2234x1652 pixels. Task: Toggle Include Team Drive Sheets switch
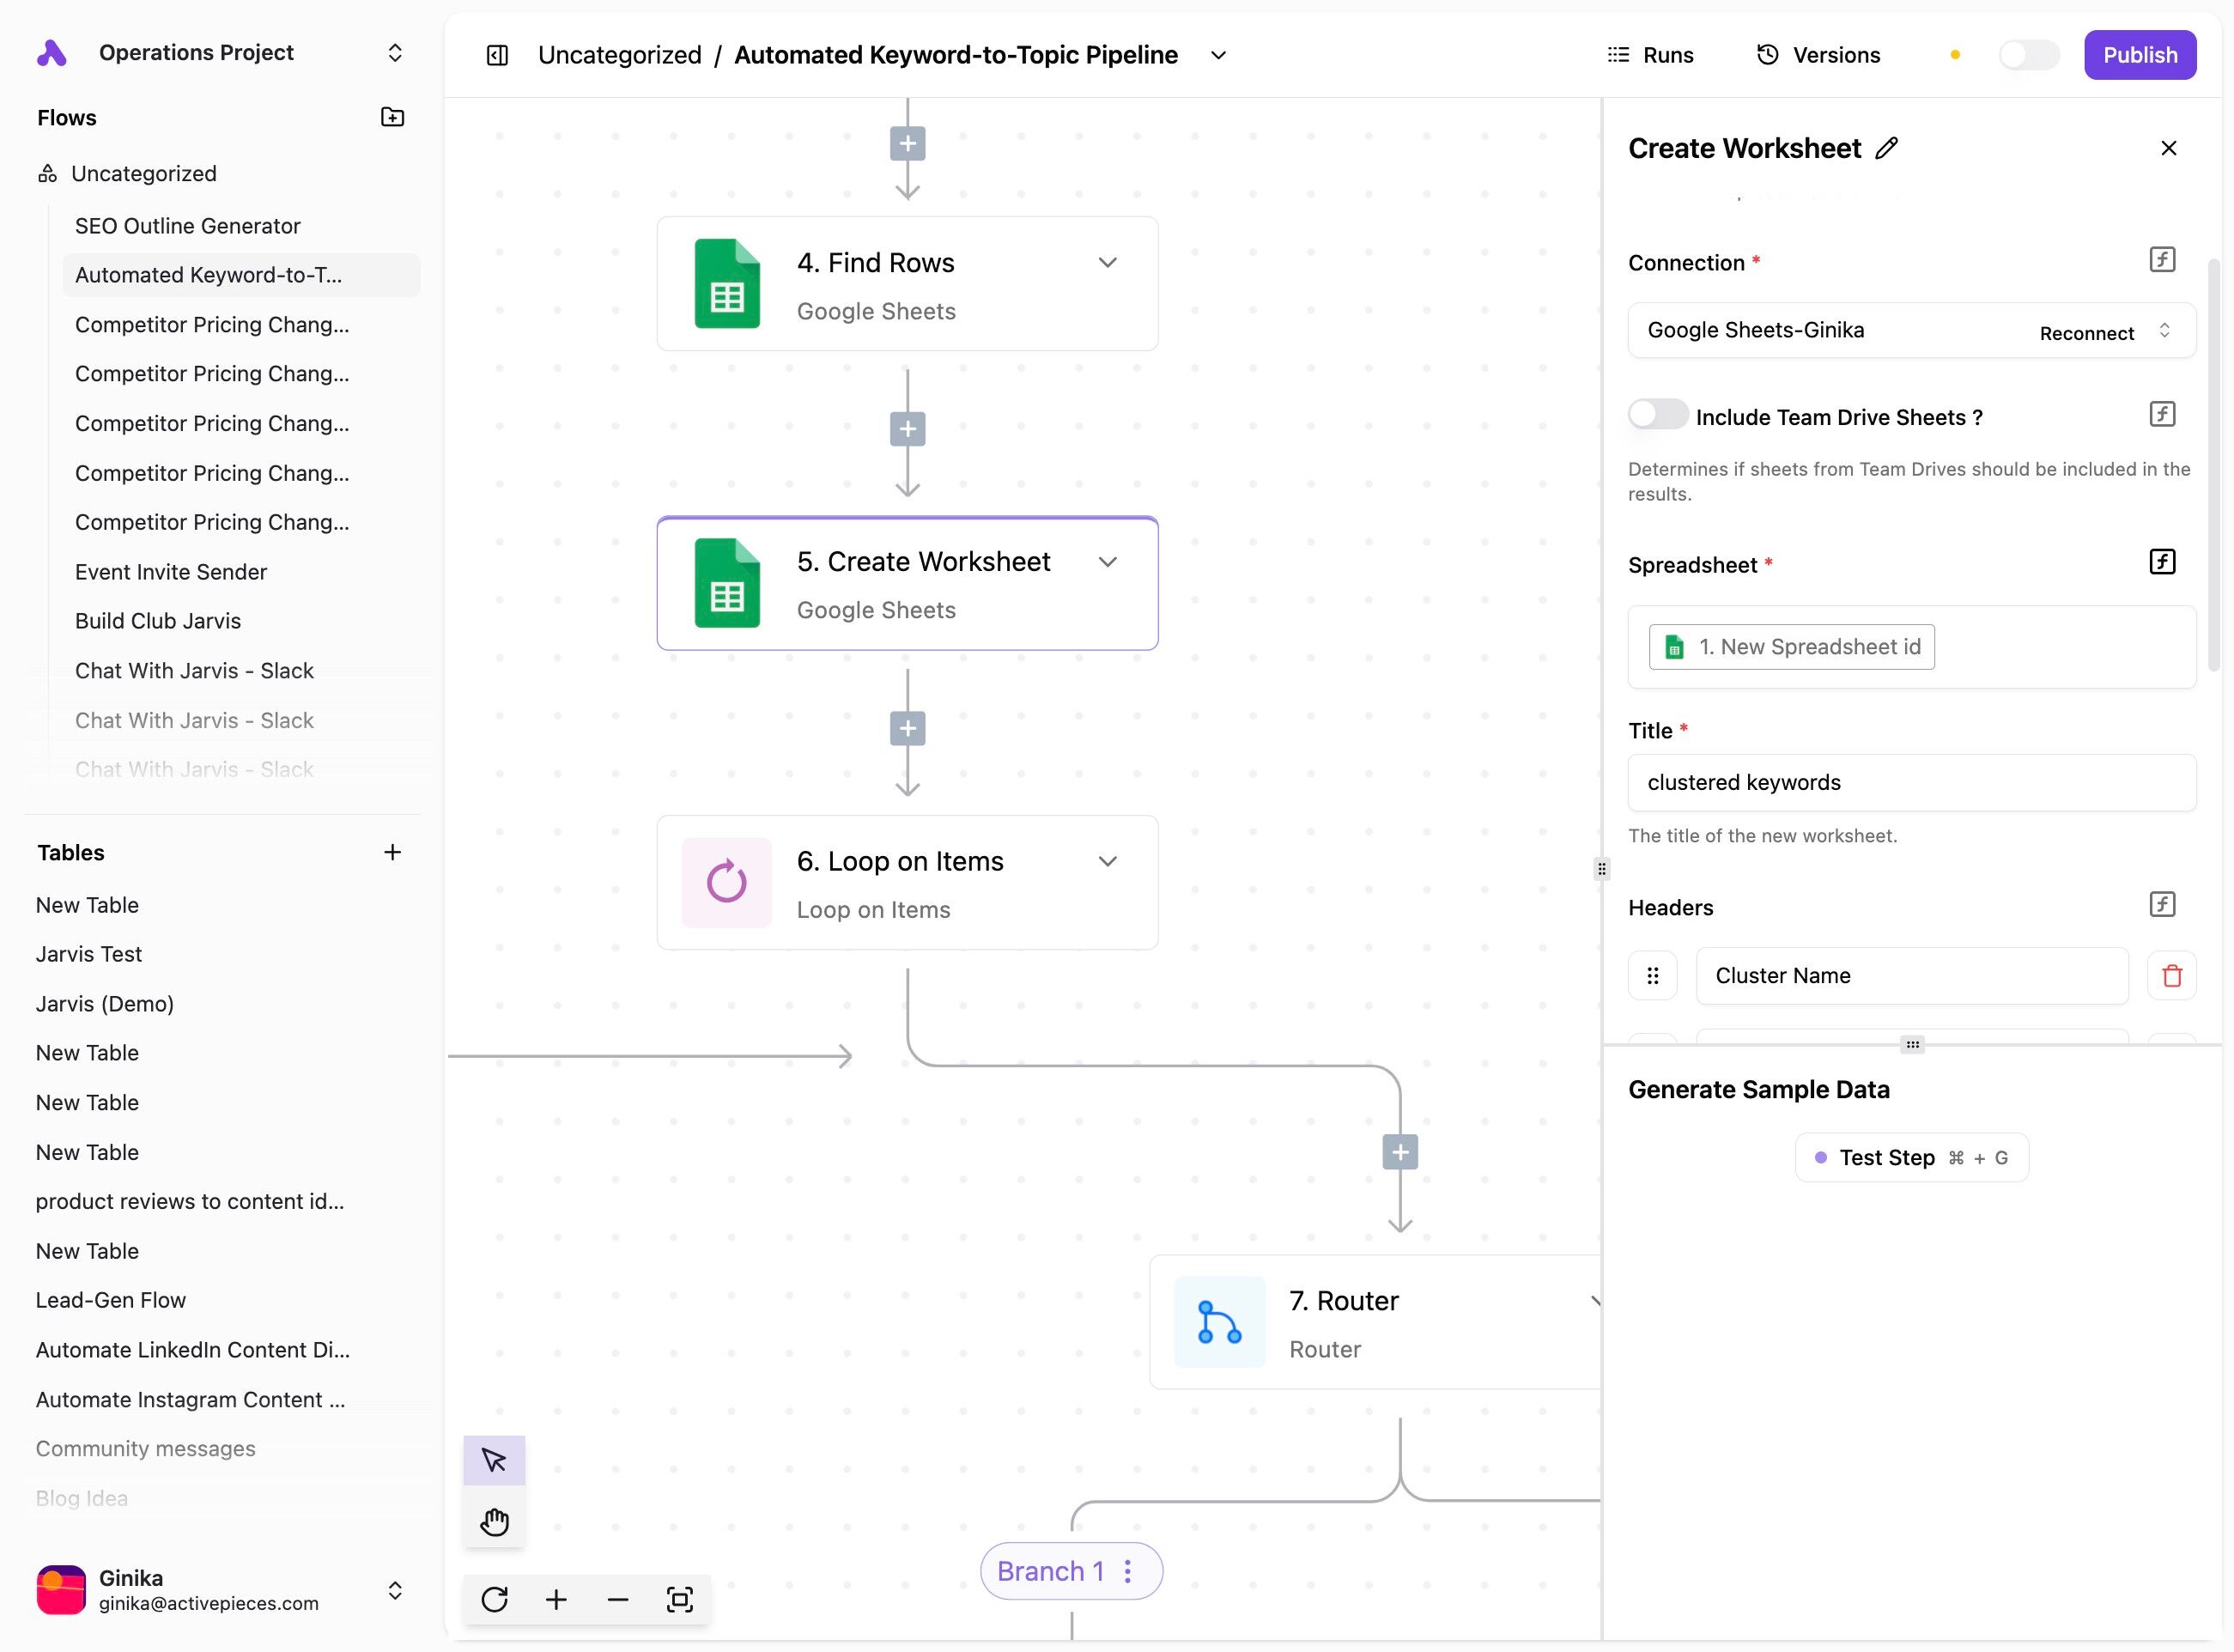pos(1657,415)
